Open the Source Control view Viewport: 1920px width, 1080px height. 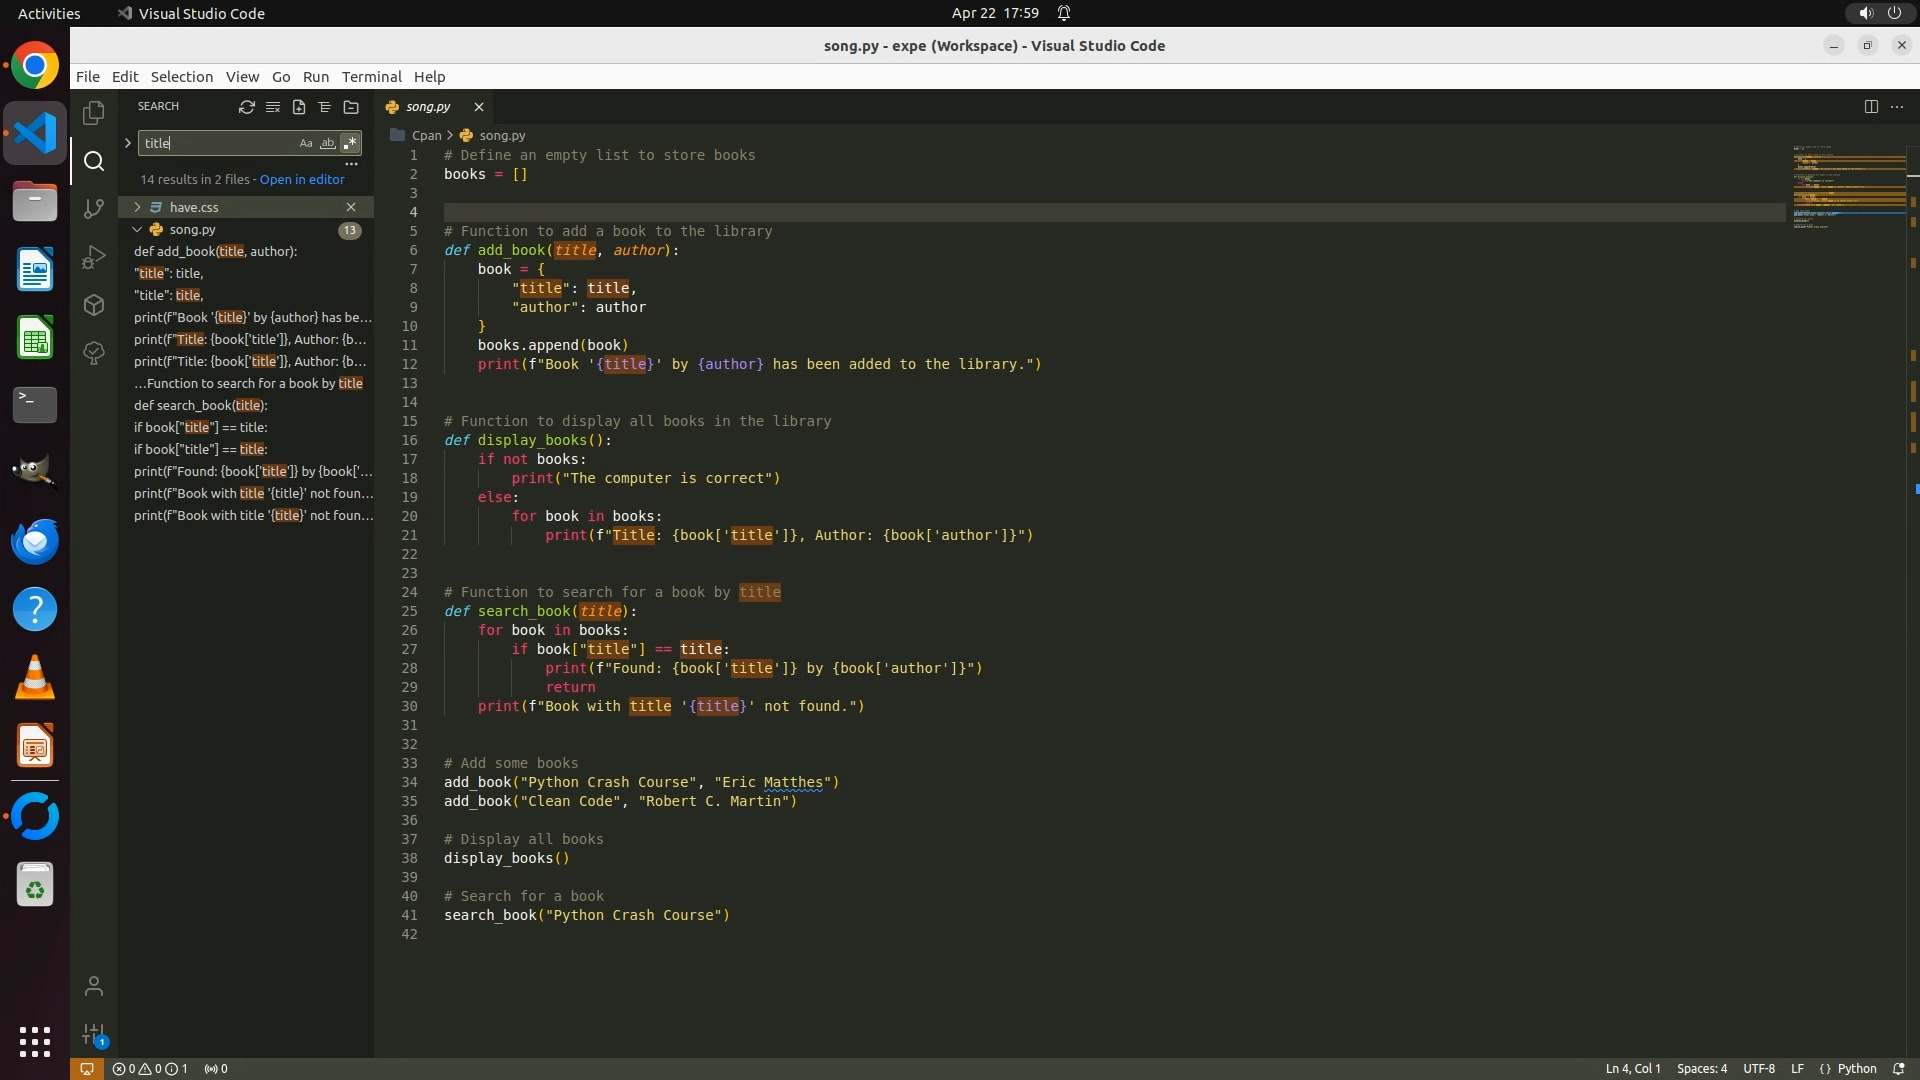pos(94,208)
